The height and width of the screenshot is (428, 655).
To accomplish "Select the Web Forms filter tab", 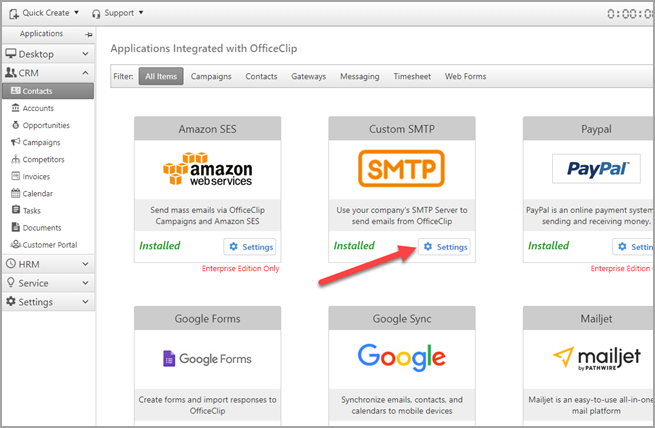I will pos(465,76).
